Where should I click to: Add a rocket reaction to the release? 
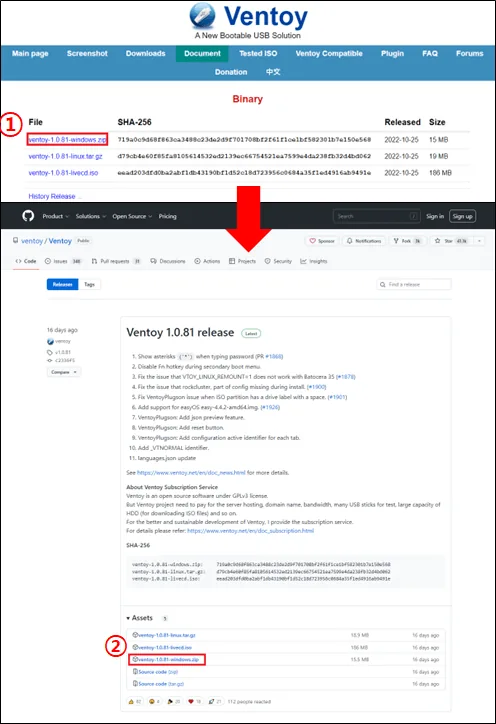point(214,701)
